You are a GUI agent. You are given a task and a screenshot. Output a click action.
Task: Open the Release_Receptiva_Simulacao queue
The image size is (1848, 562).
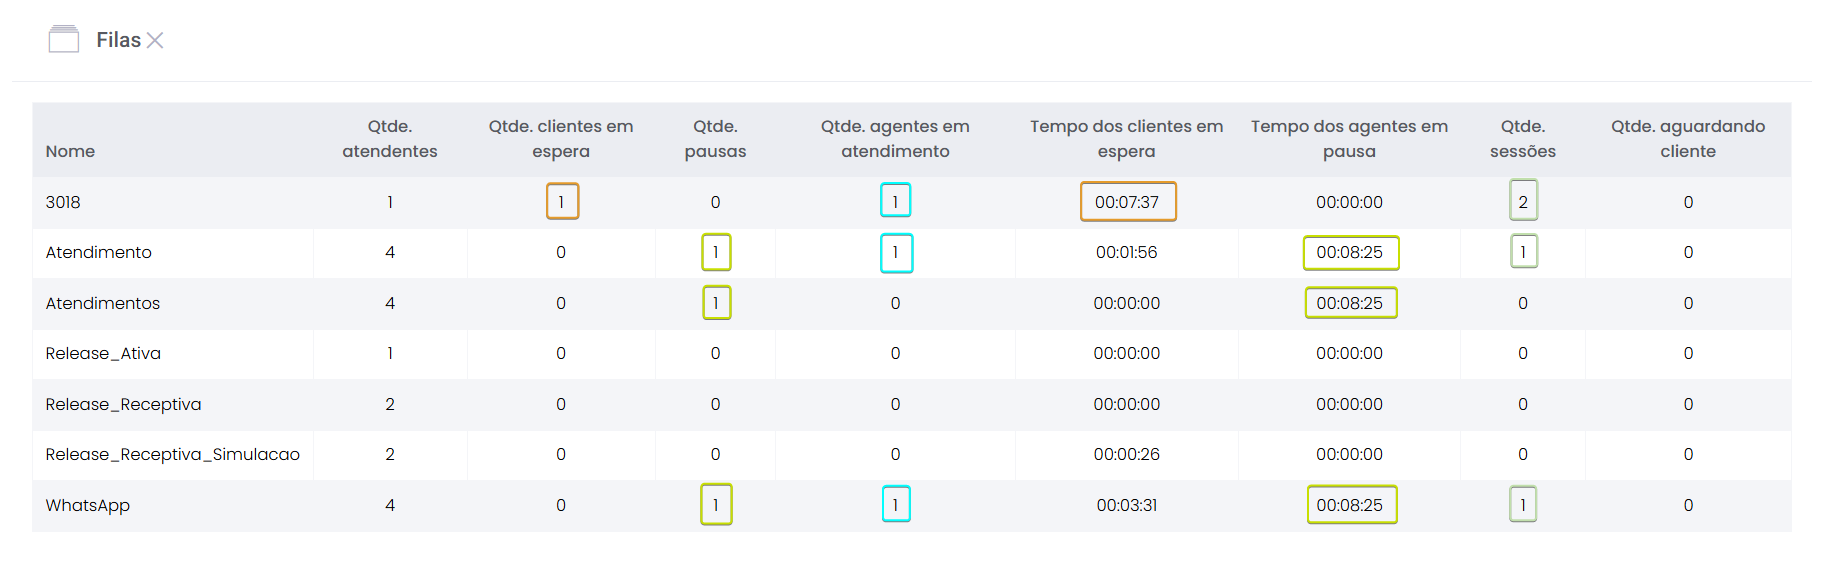pyautogui.click(x=172, y=454)
